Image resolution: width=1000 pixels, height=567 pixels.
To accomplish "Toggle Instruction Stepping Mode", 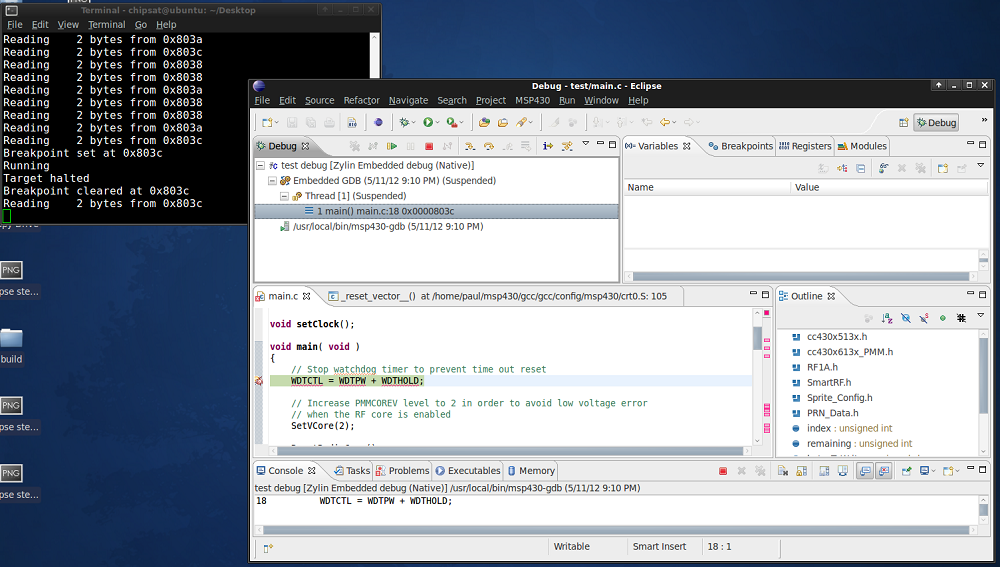I will [548, 146].
